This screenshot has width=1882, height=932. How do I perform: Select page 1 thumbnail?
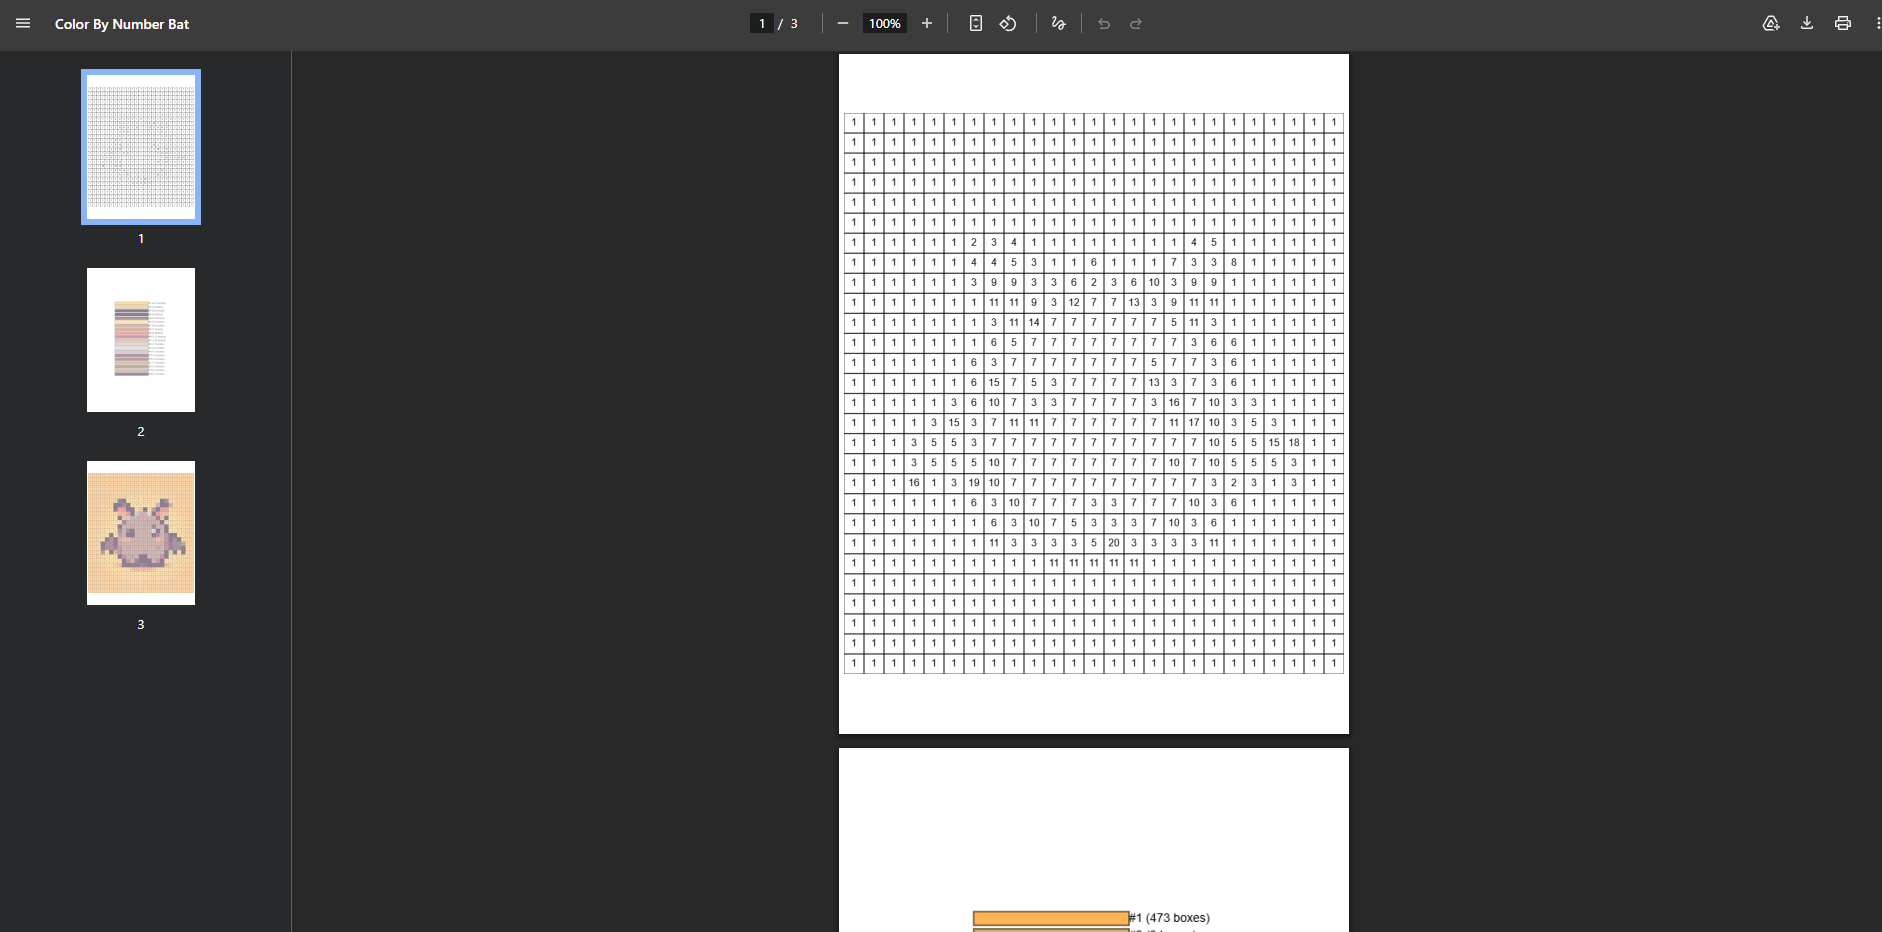coord(141,147)
